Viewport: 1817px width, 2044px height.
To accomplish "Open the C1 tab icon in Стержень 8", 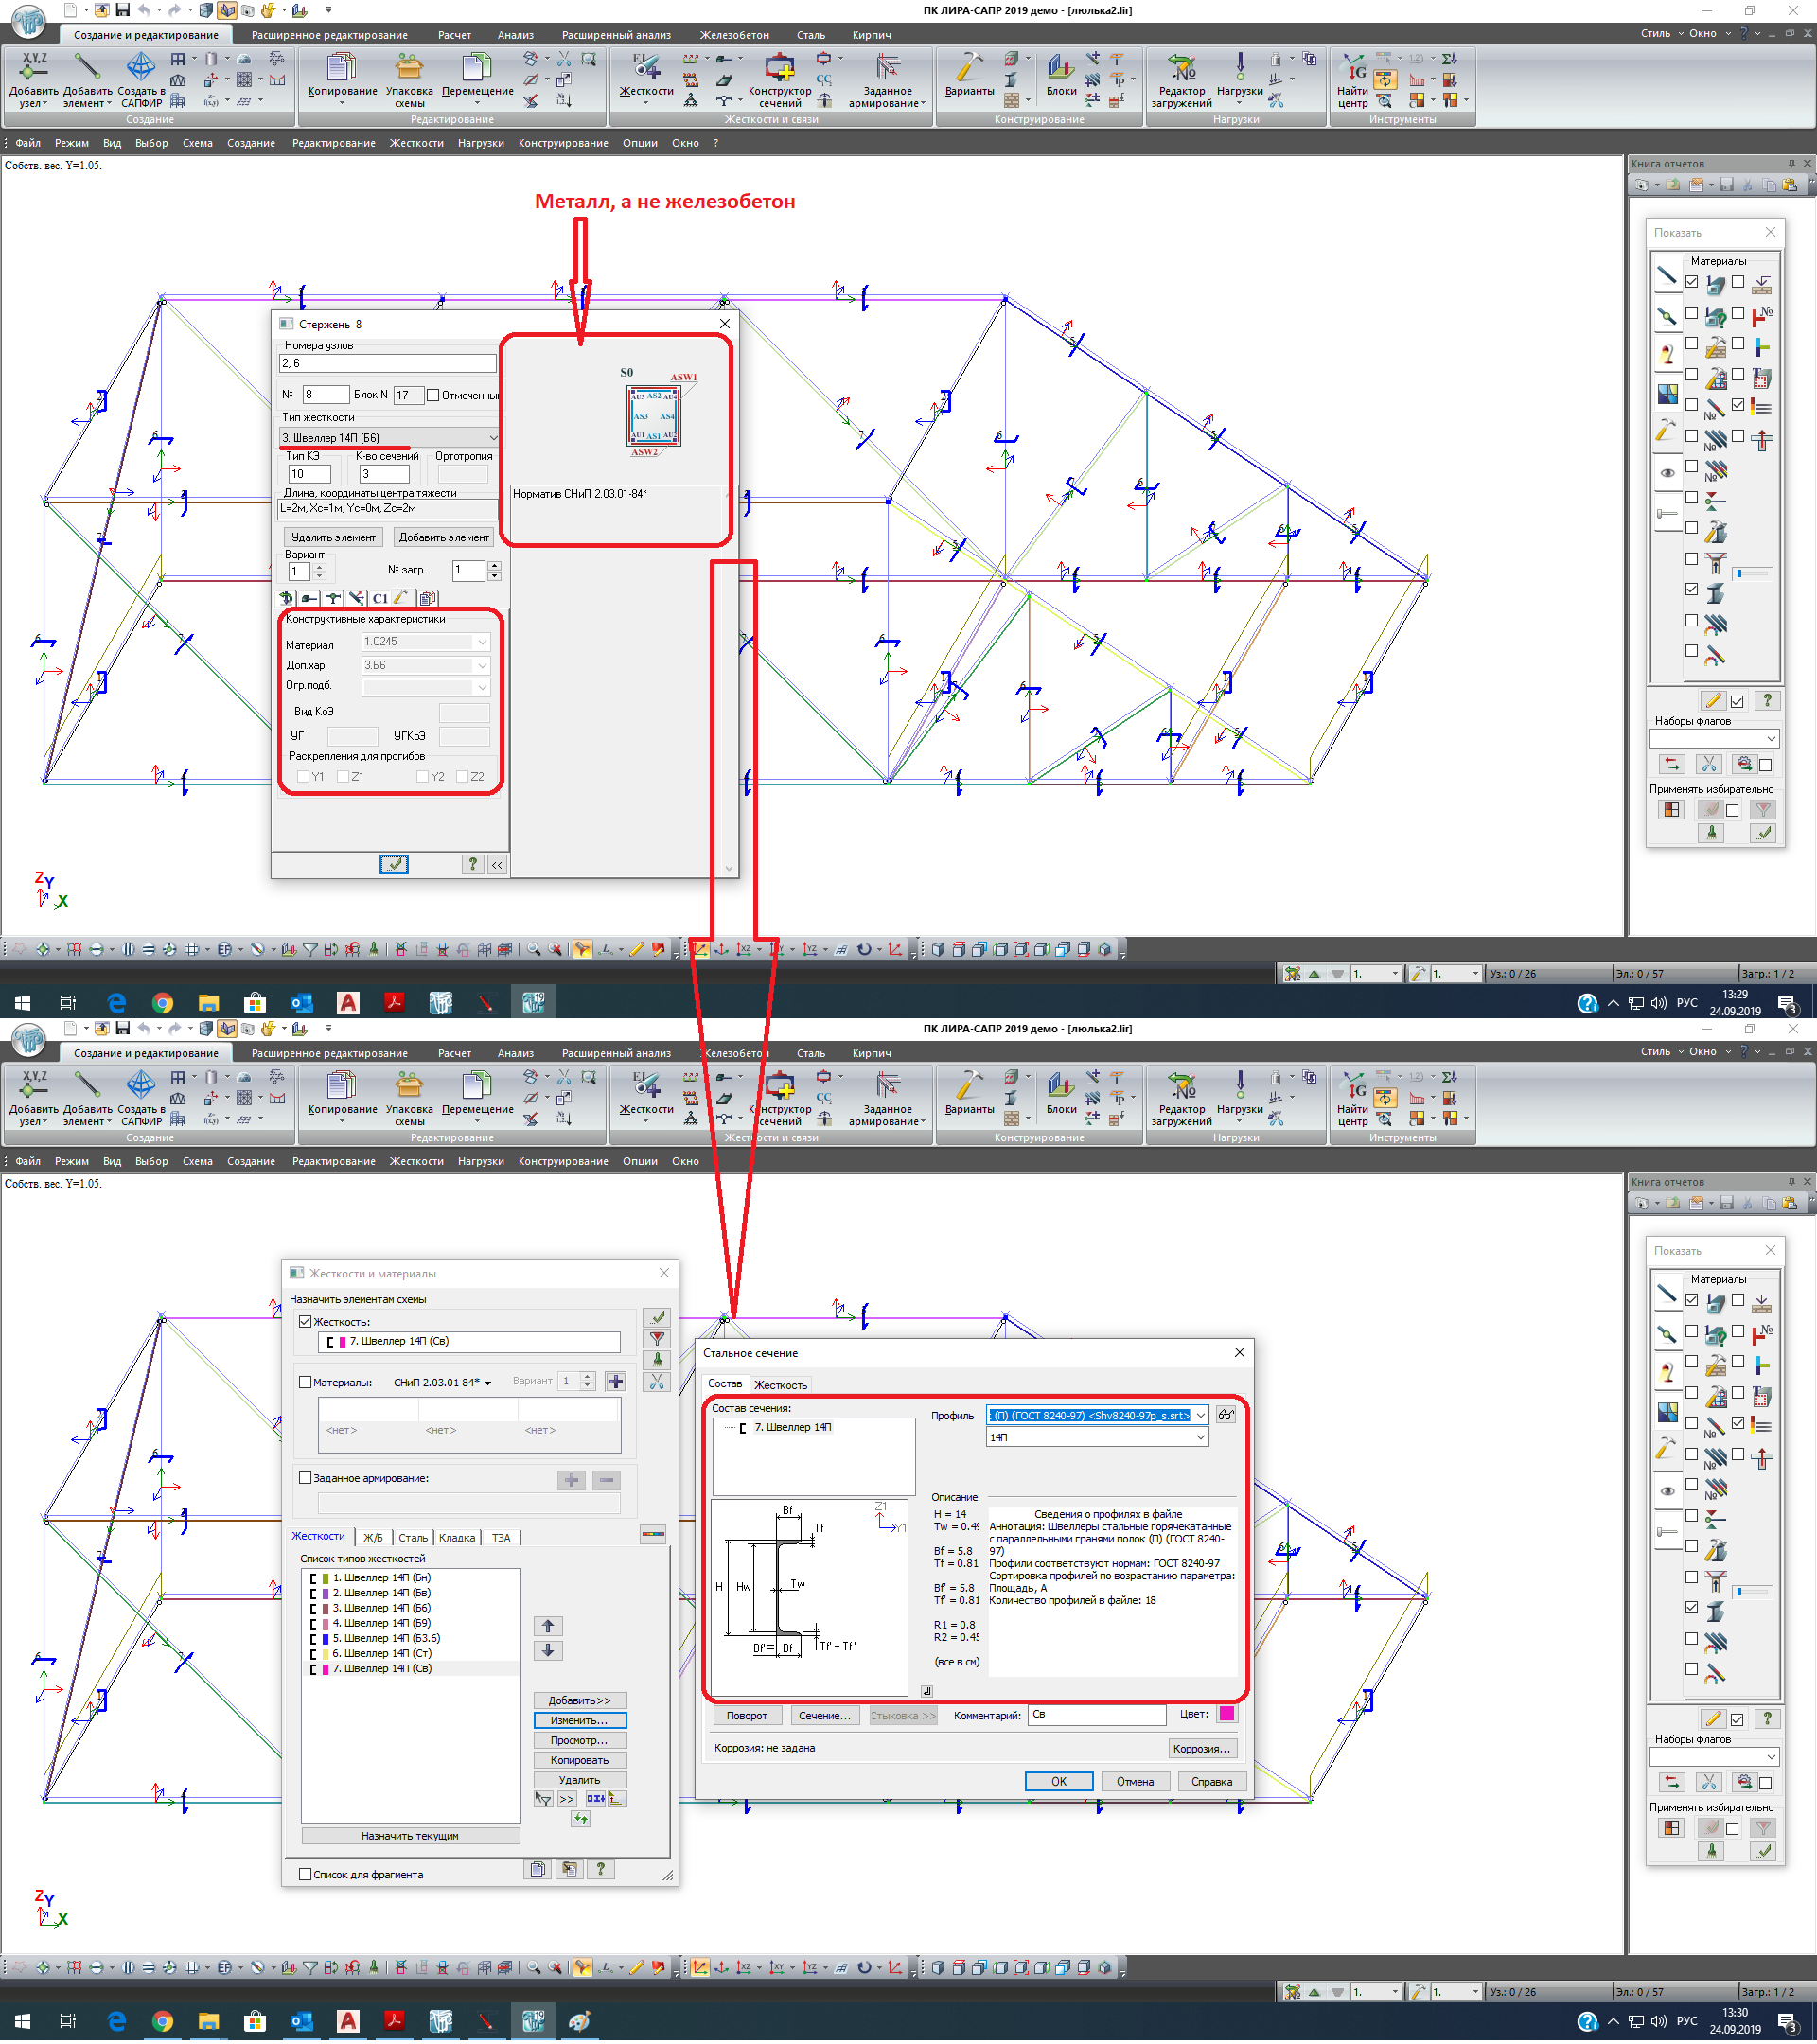I will pos(380,598).
